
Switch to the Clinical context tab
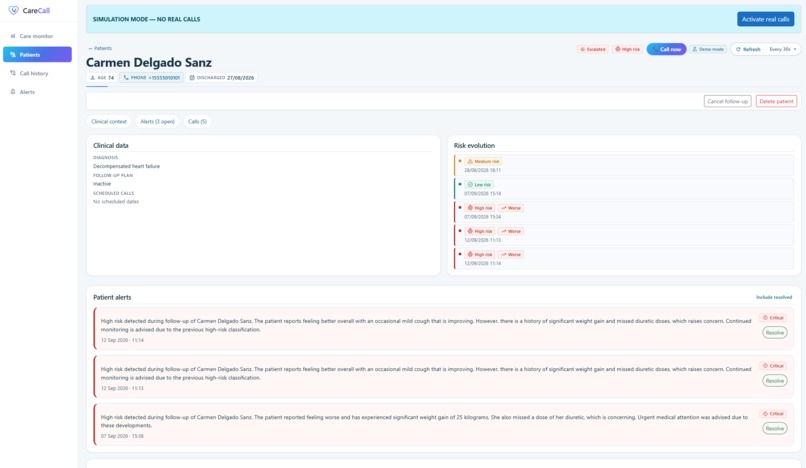[109, 121]
